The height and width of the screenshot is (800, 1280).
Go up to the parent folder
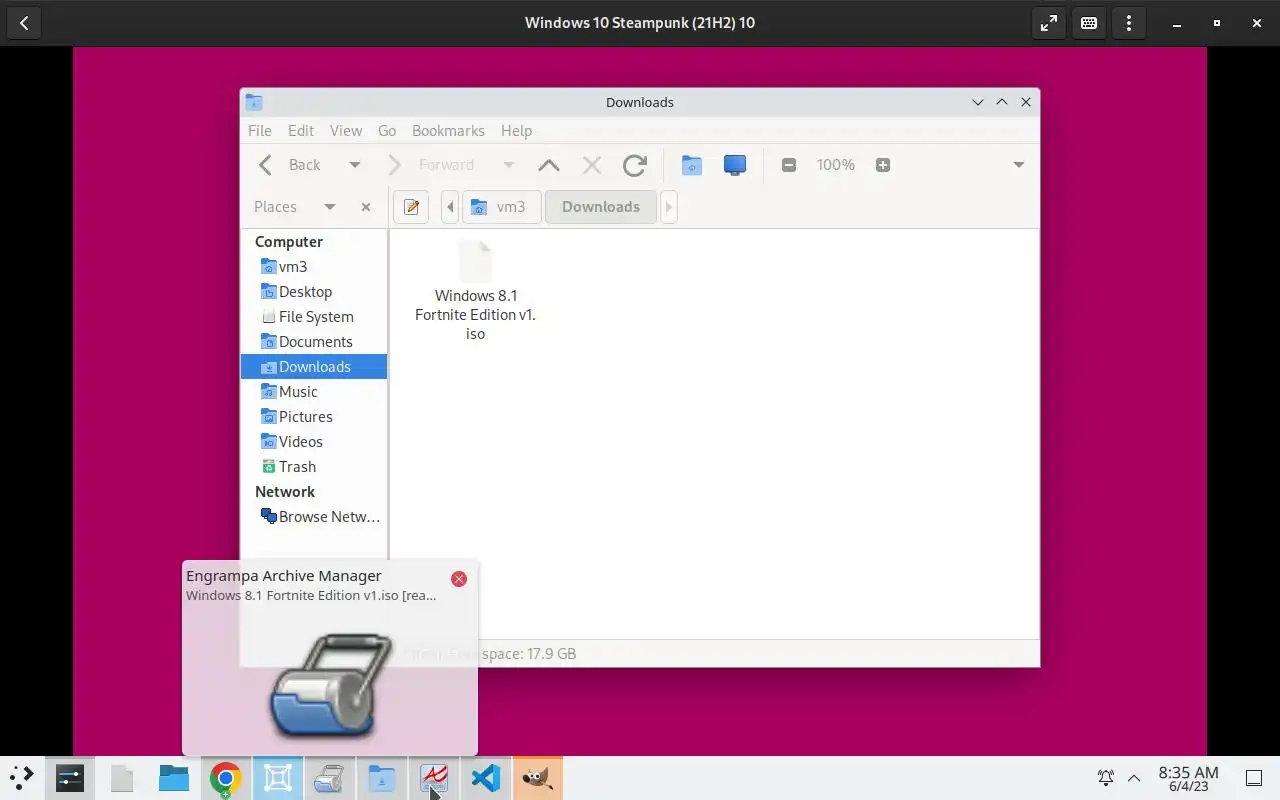tap(549, 165)
